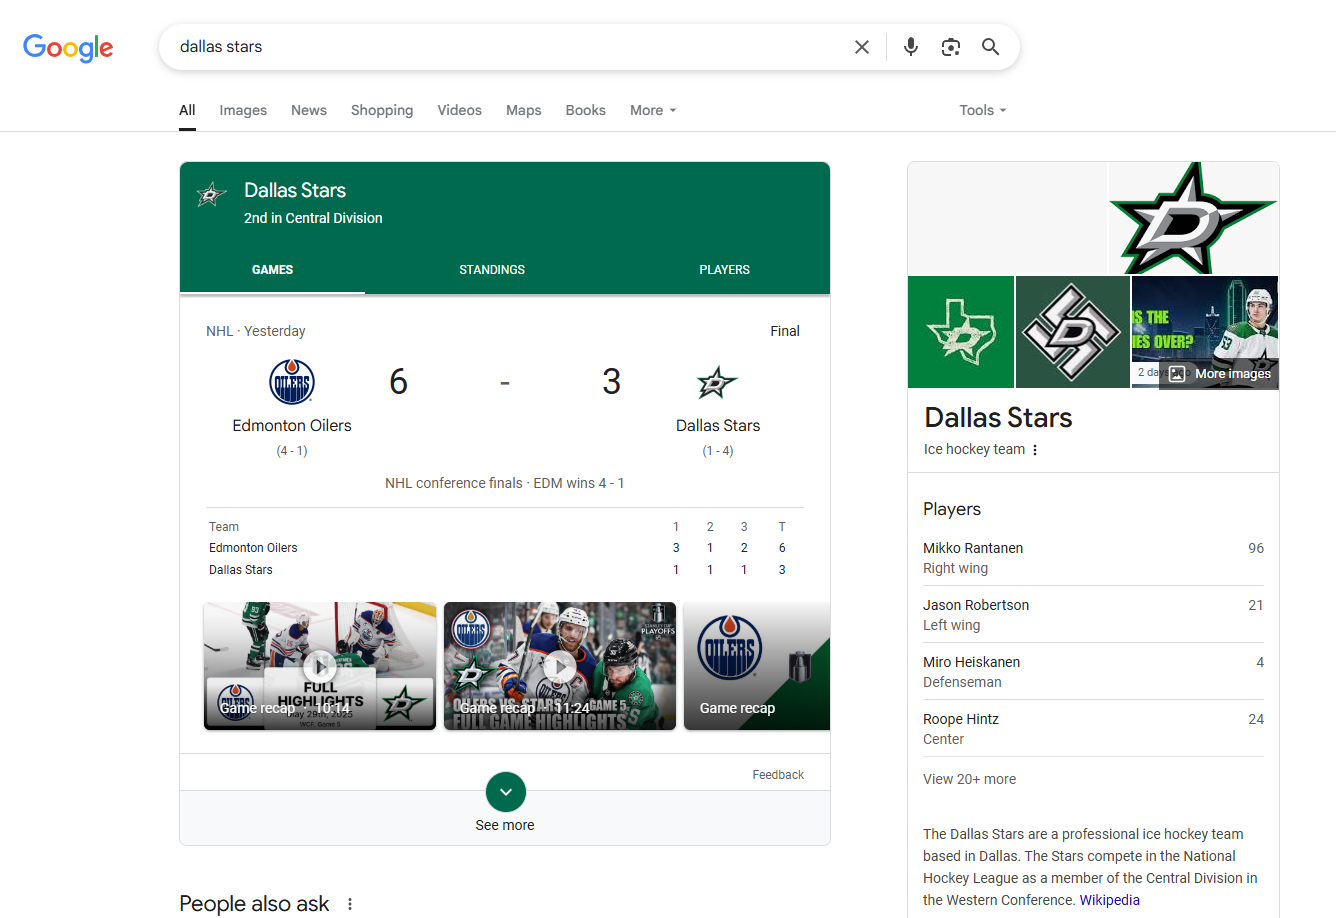Go to the Books tab
1336x918 pixels.
(585, 110)
